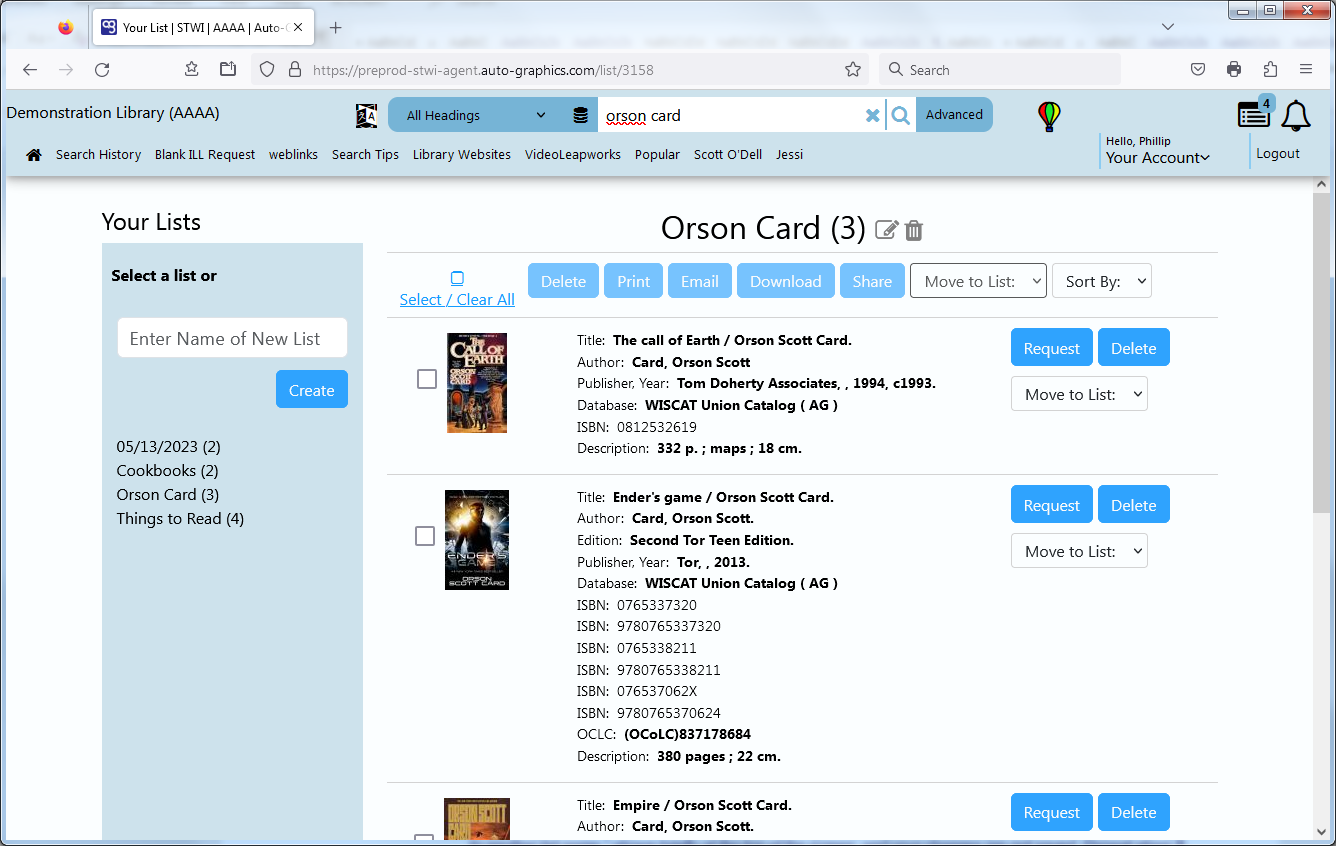Click Select / Clear All link

457,300
